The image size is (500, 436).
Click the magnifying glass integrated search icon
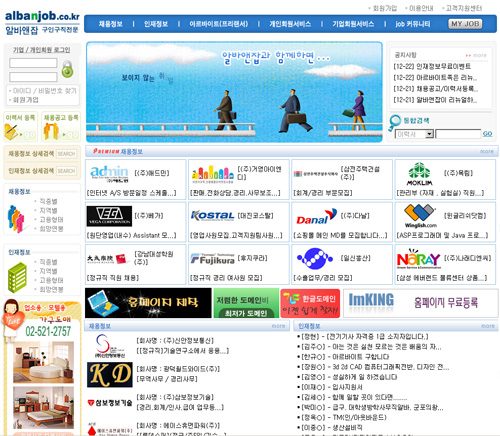coord(395,123)
